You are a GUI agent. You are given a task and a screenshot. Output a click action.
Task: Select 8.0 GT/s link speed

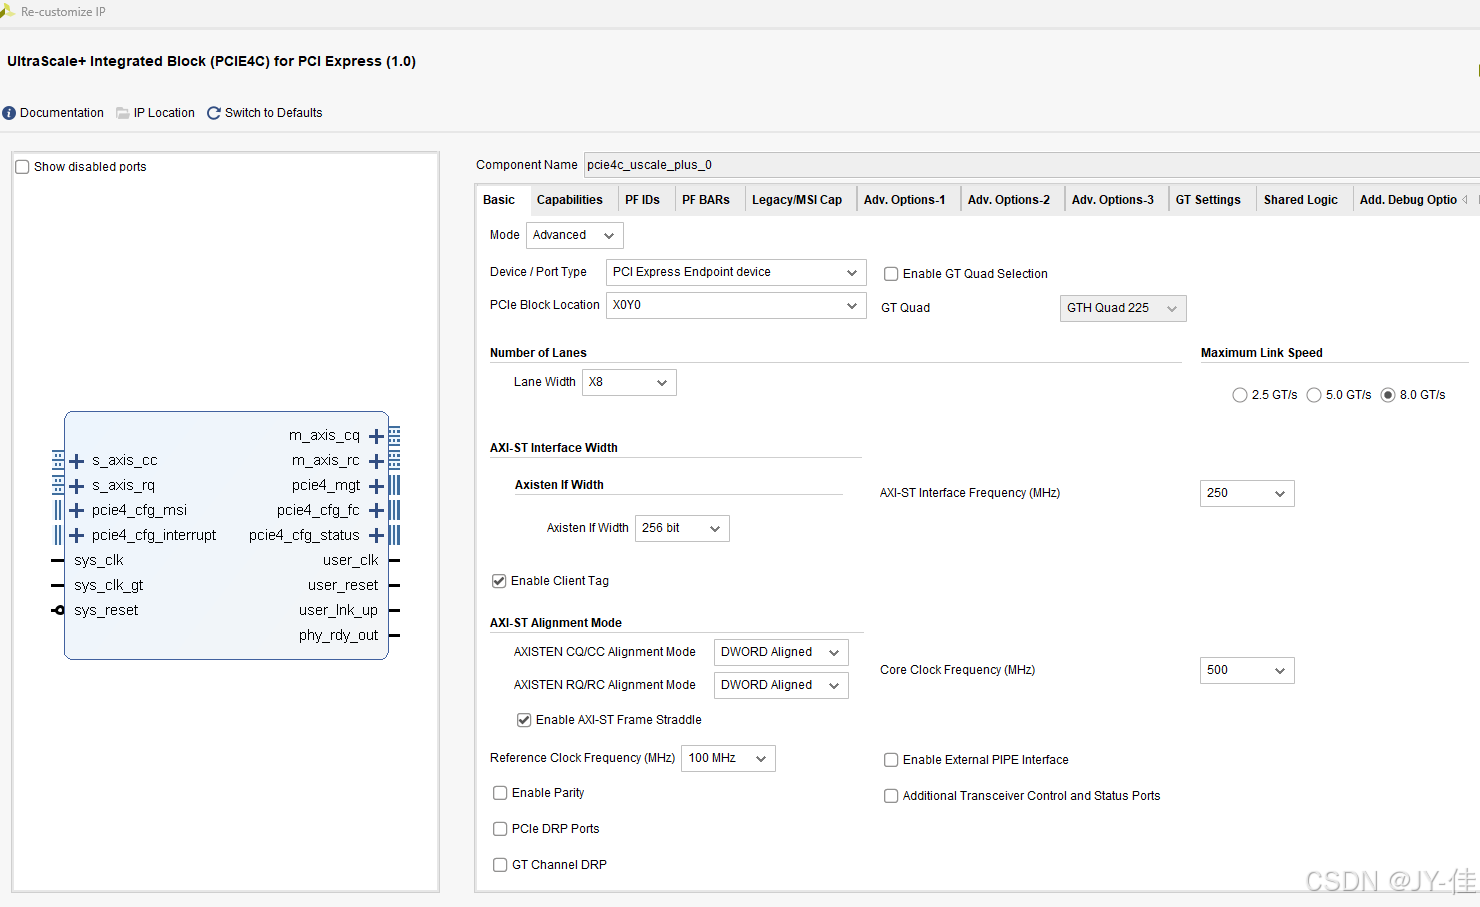1388,395
